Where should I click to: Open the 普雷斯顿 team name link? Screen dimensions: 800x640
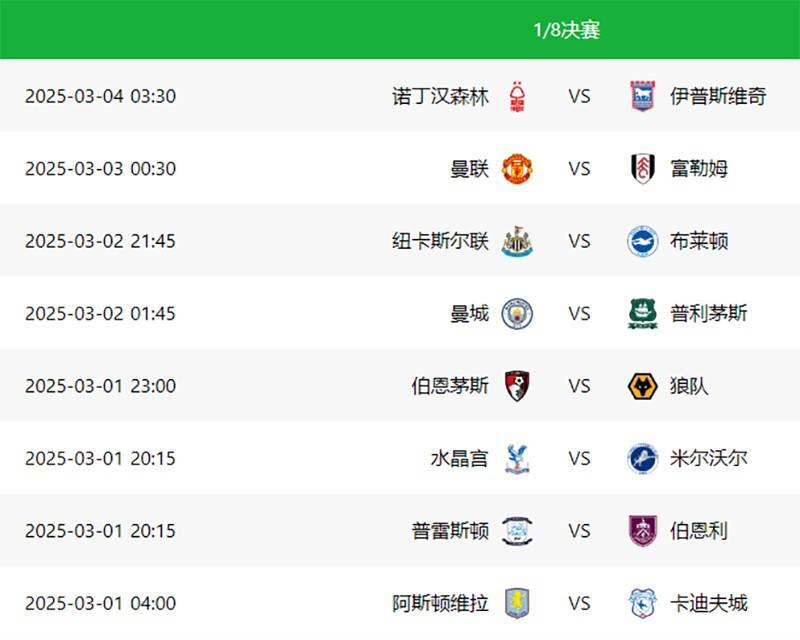point(450,531)
